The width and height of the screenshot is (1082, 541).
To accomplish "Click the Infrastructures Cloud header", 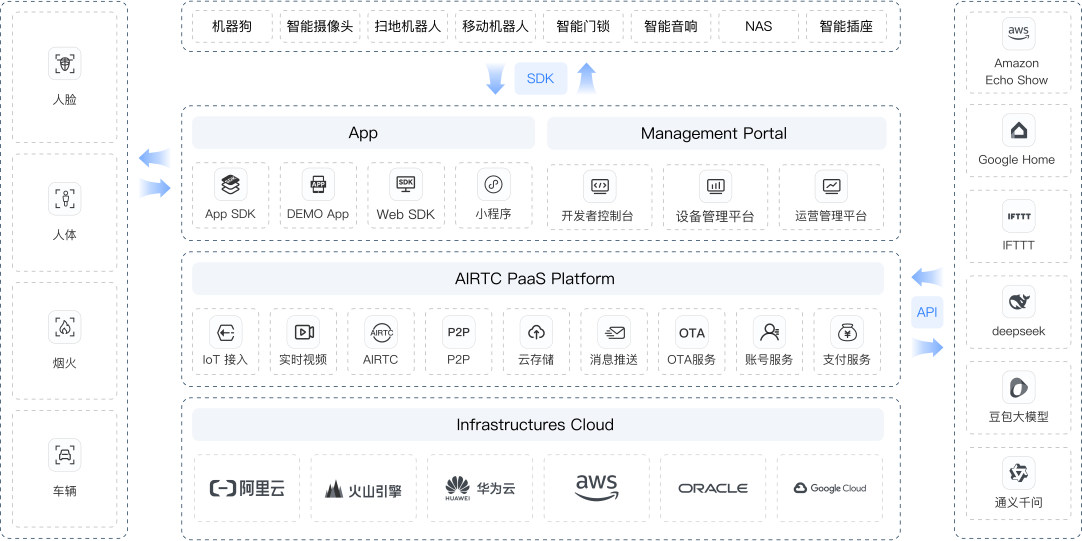I will coord(538,424).
